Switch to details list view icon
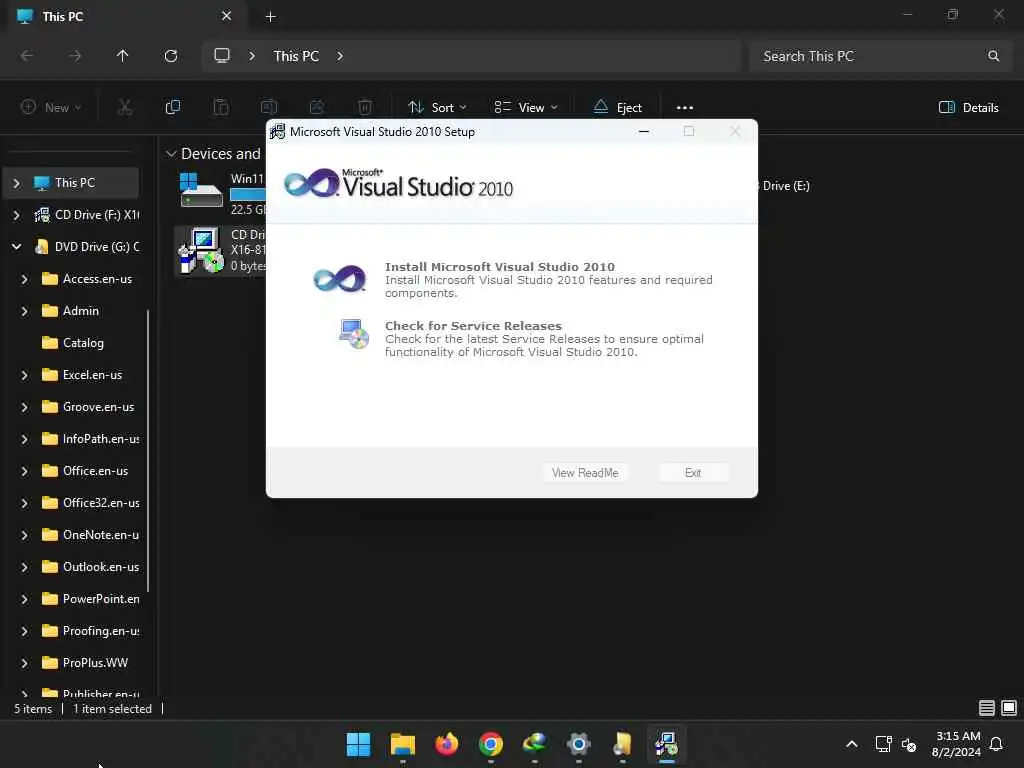Screen dimensions: 1024x768 coord(987,707)
